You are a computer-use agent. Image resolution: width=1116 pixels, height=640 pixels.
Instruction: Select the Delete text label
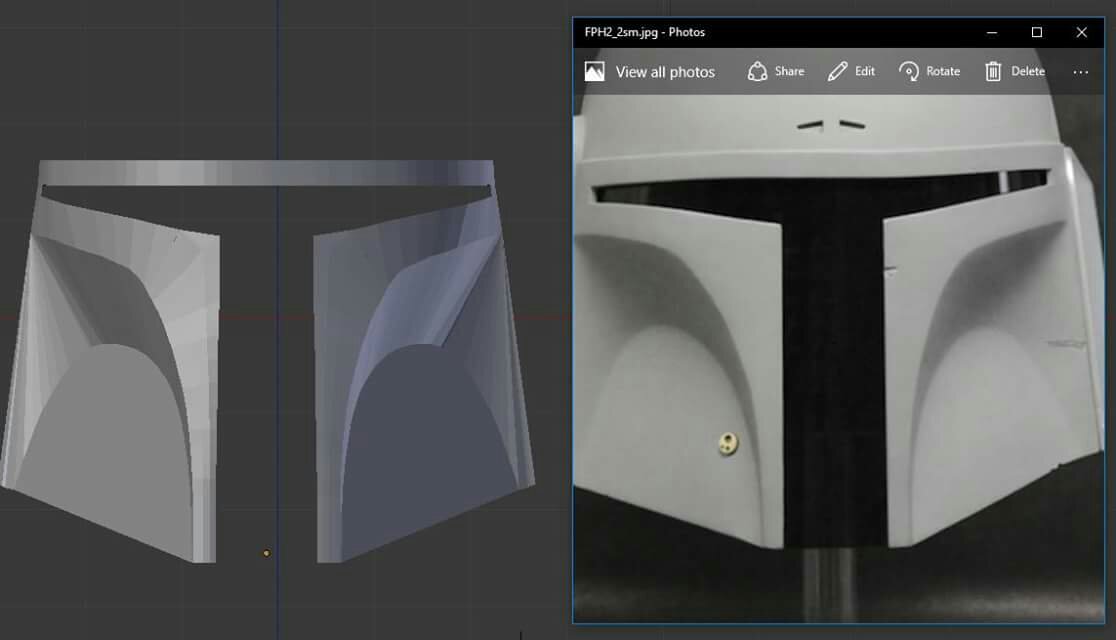pos(1028,71)
